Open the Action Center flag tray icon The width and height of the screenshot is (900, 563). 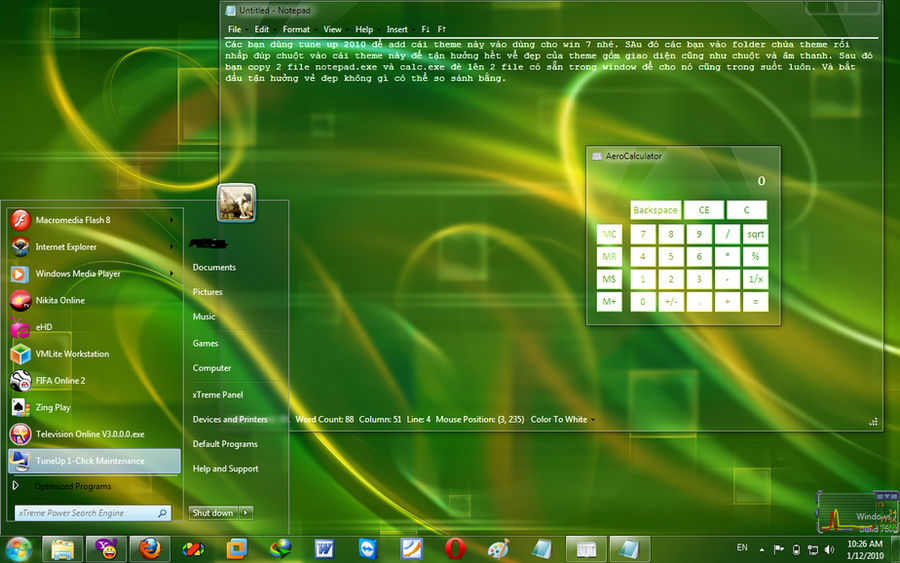(x=779, y=550)
